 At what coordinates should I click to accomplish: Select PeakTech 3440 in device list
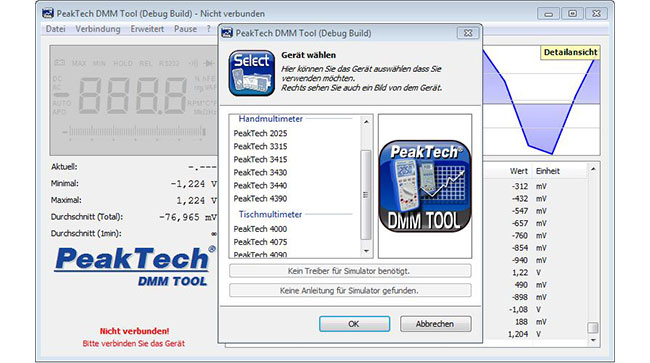(260, 186)
